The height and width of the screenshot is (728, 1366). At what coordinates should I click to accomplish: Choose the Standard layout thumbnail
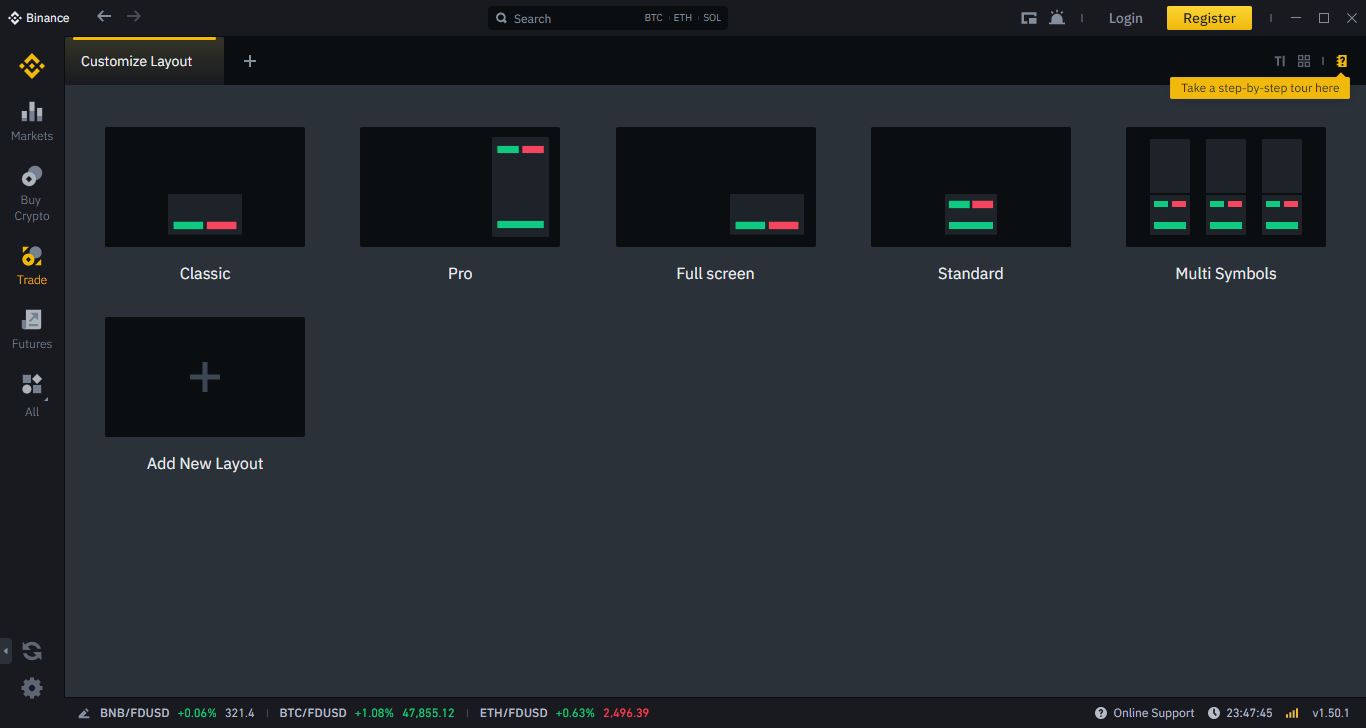(x=971, y=187)
